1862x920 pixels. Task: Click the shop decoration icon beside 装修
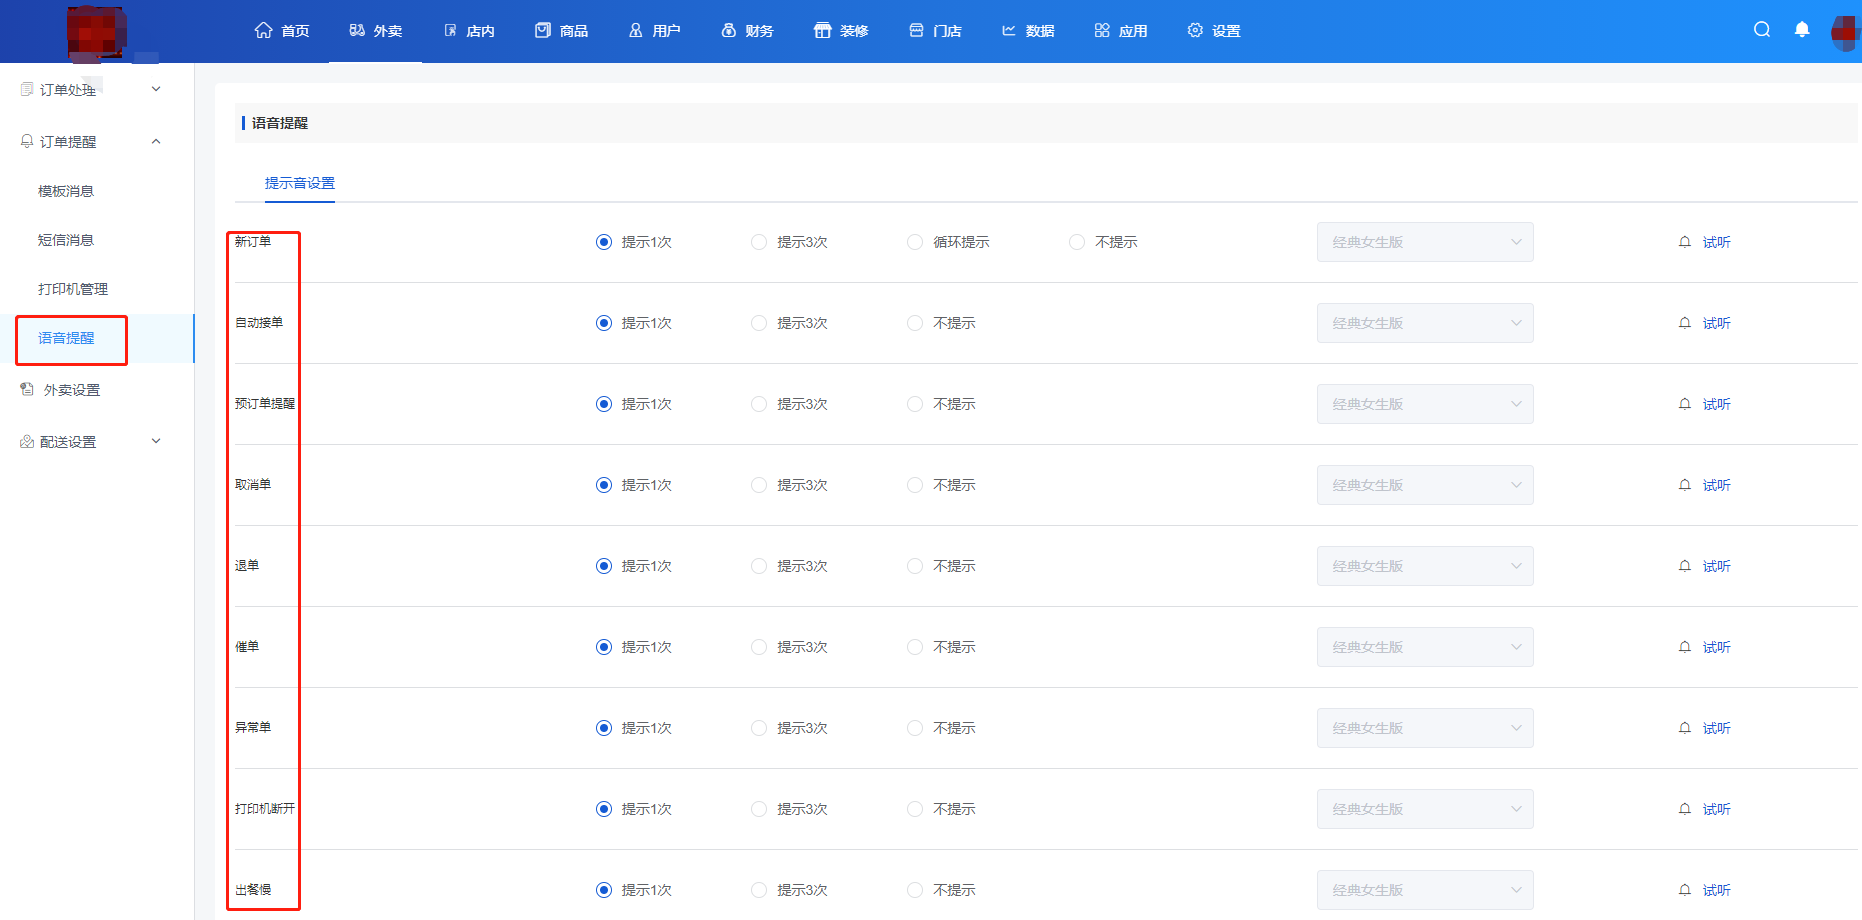[823, 30]
